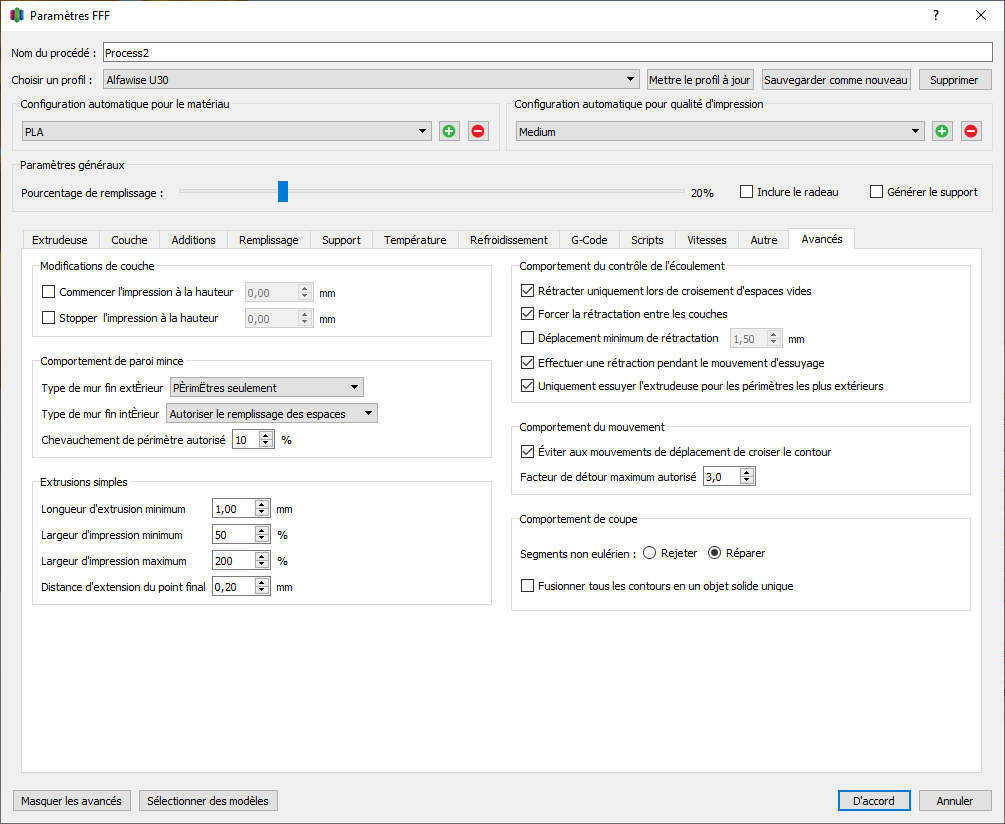The image size is (1005, 824).
Task: Click green plus icon beside Medium quality
Action: (x=942, y=131)
